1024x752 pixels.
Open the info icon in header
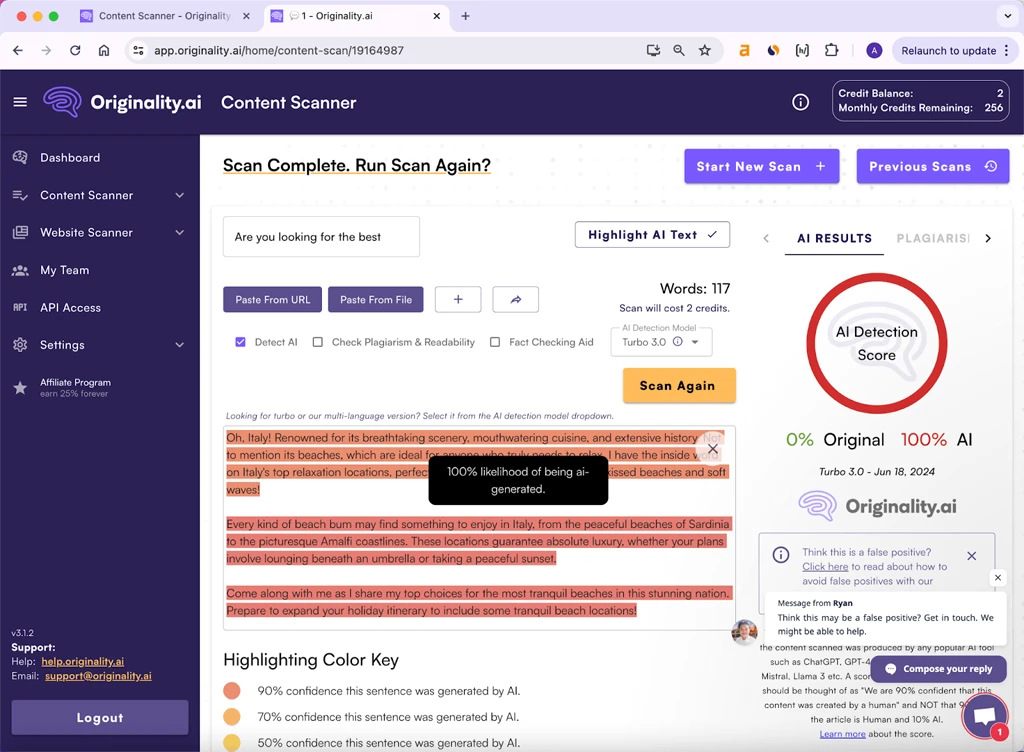click(x=800, y=102)
